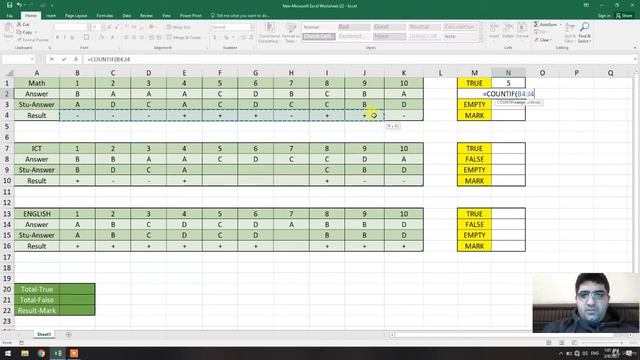
Task: Expand the cell styles gallery
Action: click(x=480, y=39)
